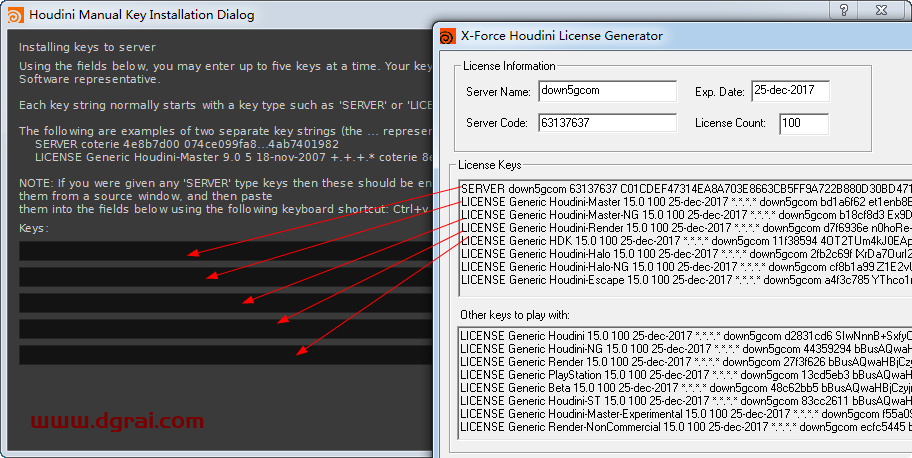Viewport: 912px width, 458px height.
Task: Select the Houdini-ST license line
Action: [686, 400]
